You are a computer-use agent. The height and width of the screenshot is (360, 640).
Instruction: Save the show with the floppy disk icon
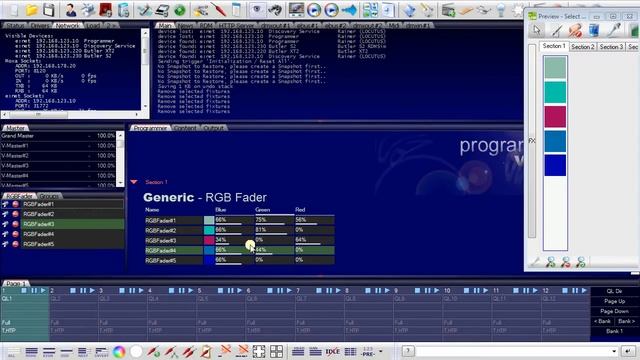pos(49,10)
